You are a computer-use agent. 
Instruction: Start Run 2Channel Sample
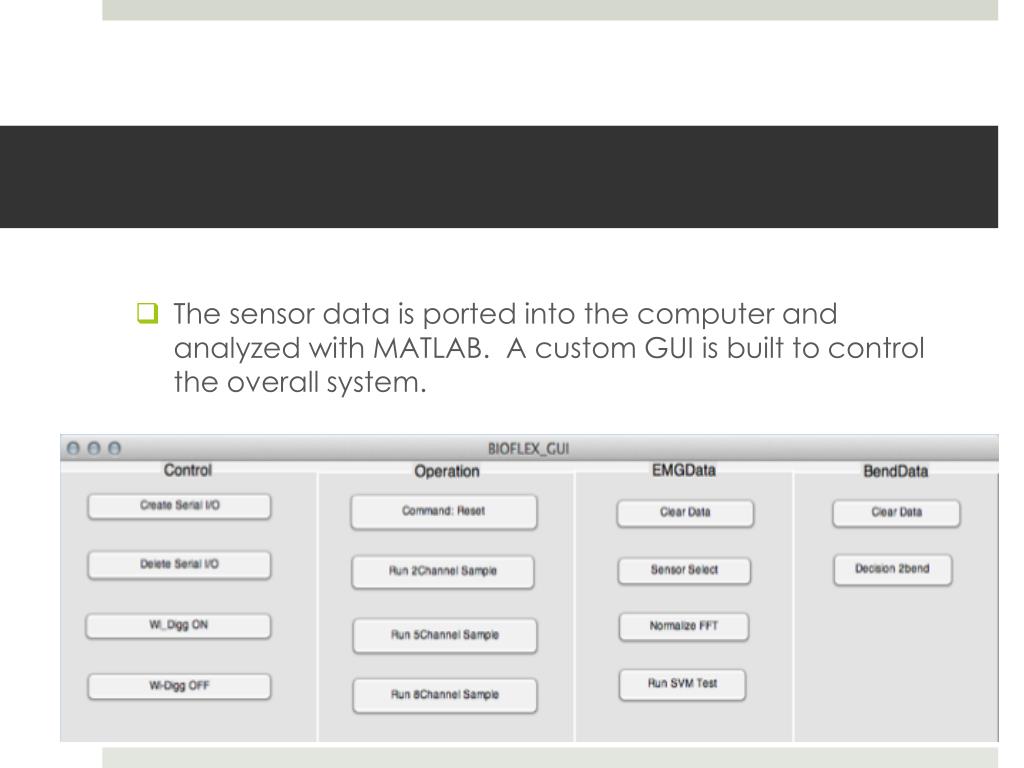pos(443,571)
